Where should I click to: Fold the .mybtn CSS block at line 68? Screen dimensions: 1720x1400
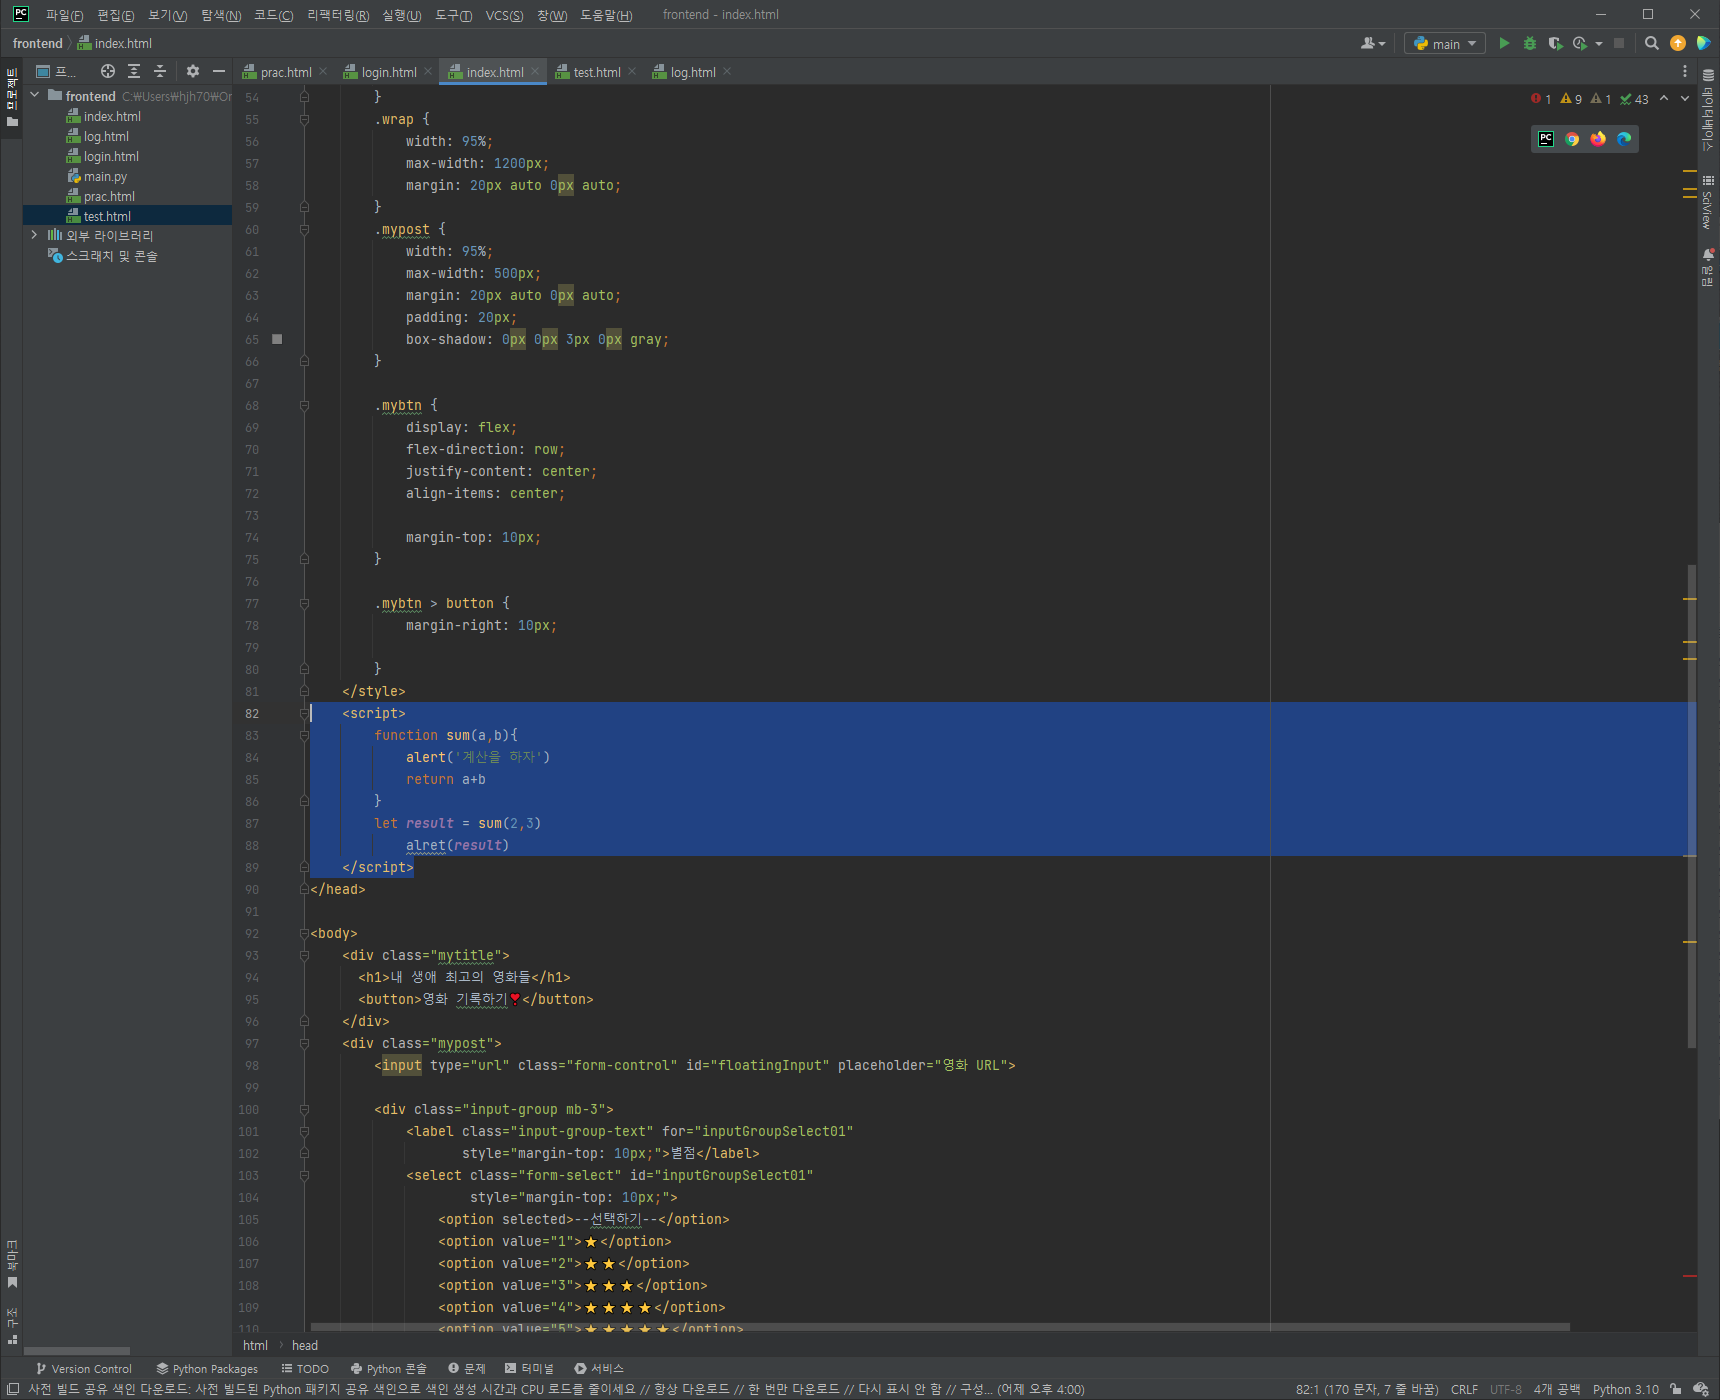[304, 405]
